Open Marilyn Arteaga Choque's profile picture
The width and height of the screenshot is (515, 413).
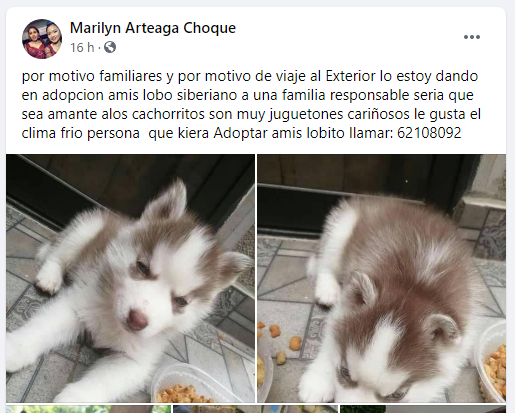point(42,39)
